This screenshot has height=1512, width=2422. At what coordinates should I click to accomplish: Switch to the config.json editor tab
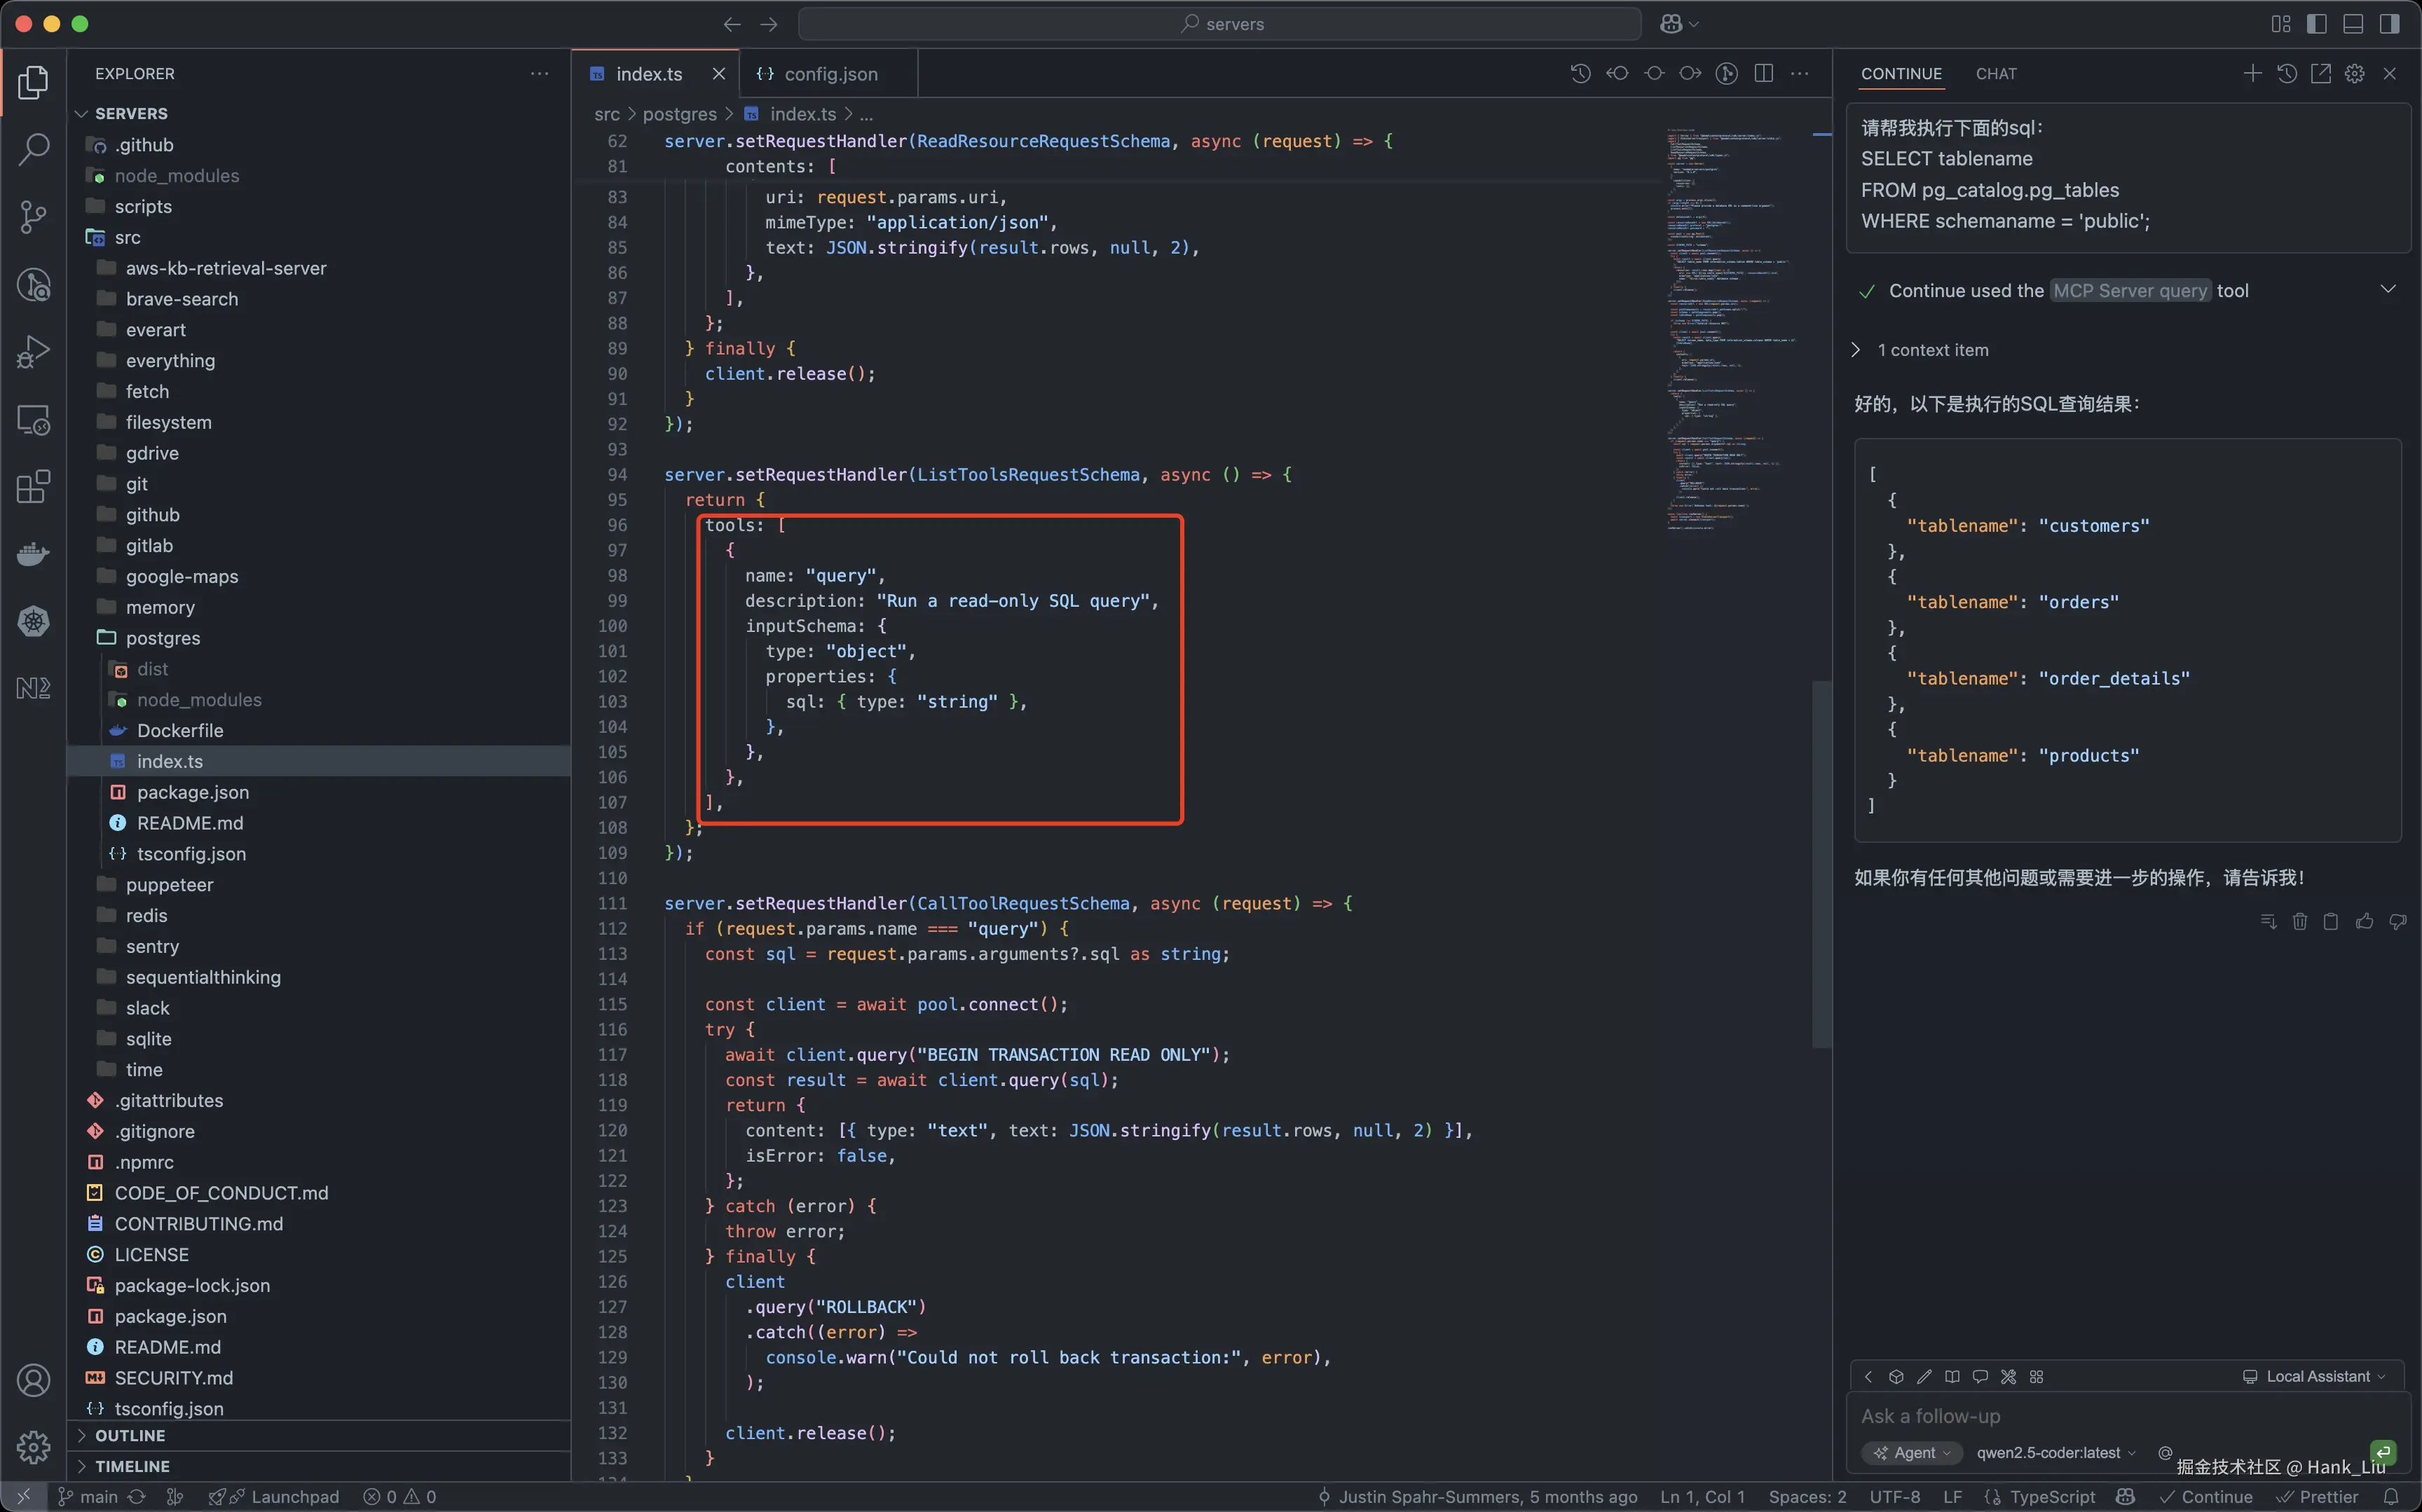click(x=830, y=74)
